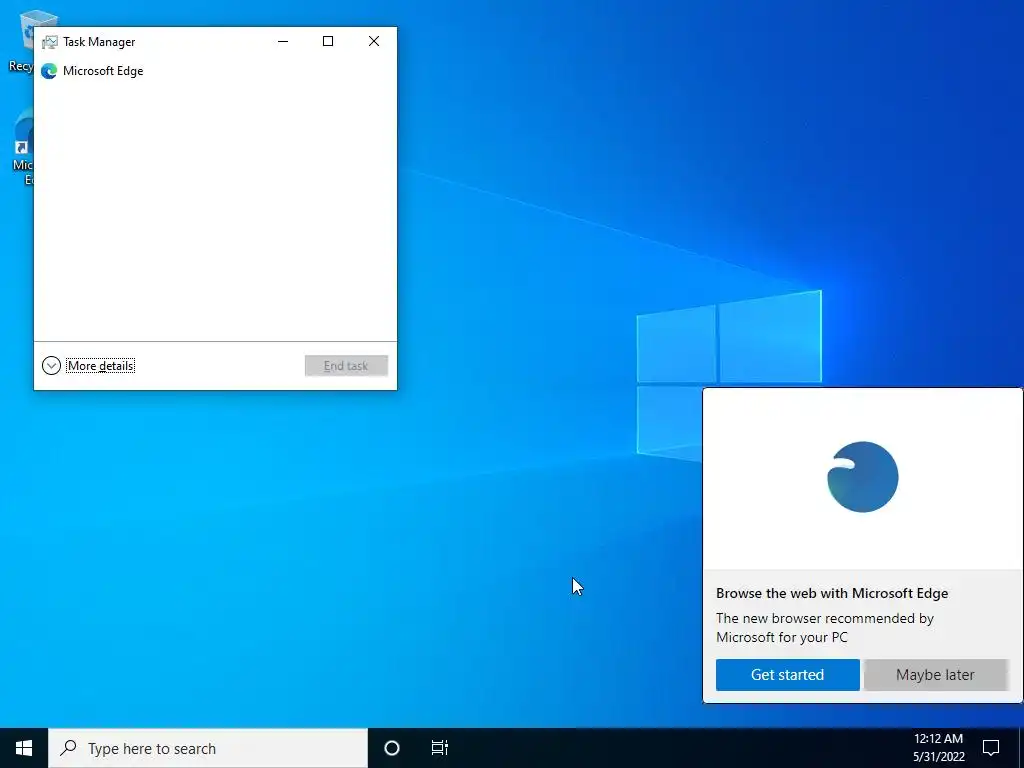Click the Task Manager title bar icon
The width and height of the screenshot is (1024, 768).
[x=50, y=42]
